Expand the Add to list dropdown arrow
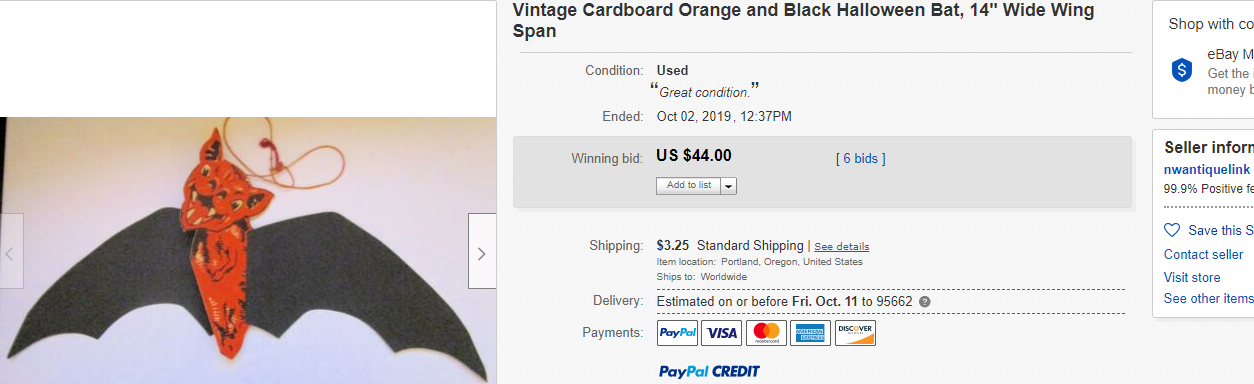 click(x=728, y=186)
